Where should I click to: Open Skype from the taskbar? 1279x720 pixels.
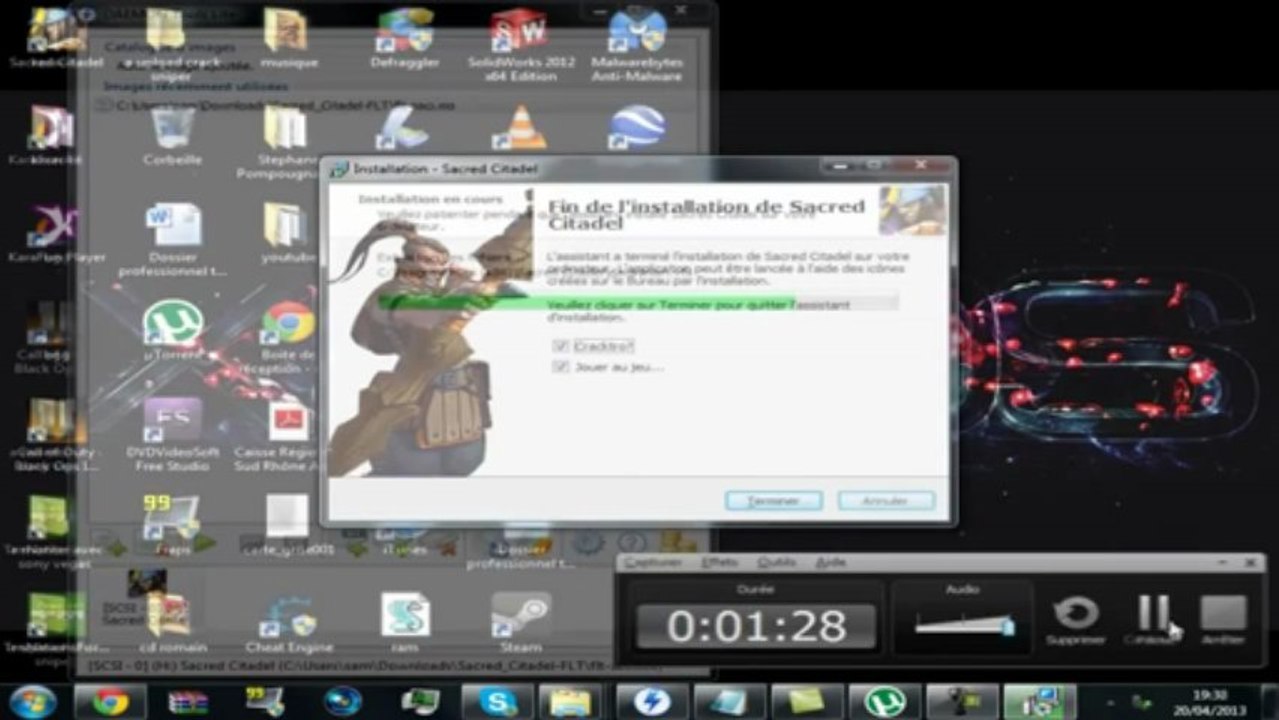coord(498,701)
